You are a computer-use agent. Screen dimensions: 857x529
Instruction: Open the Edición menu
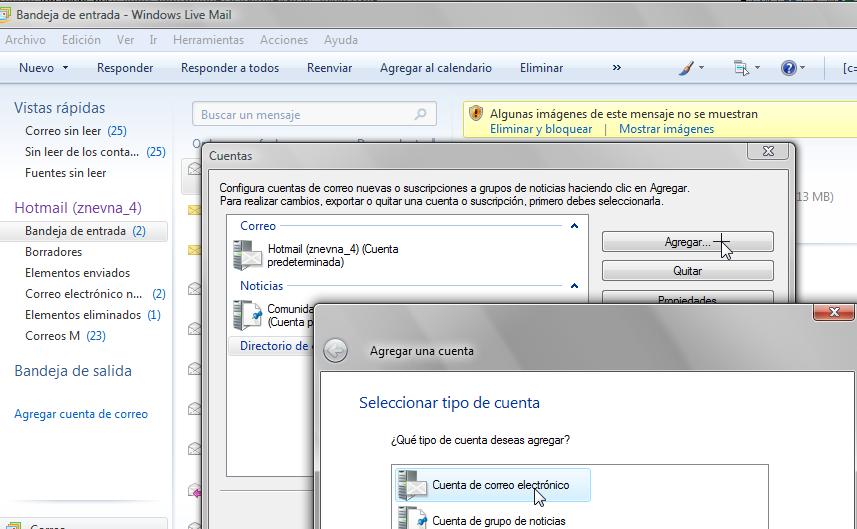pyautogui.click(x=81, y=40)
